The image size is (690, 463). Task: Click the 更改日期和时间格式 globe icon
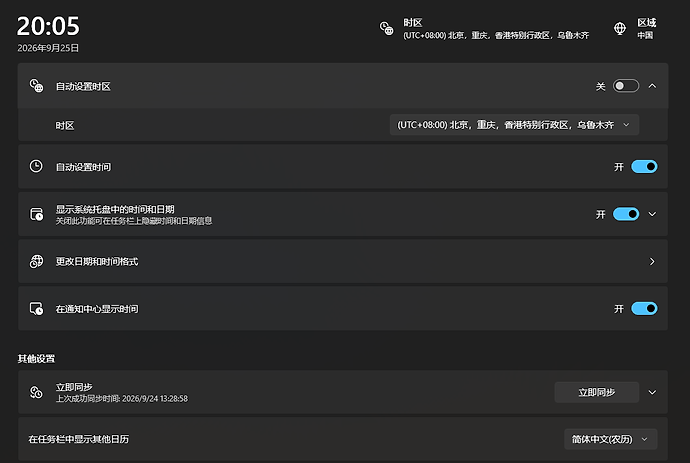[37, 261]
